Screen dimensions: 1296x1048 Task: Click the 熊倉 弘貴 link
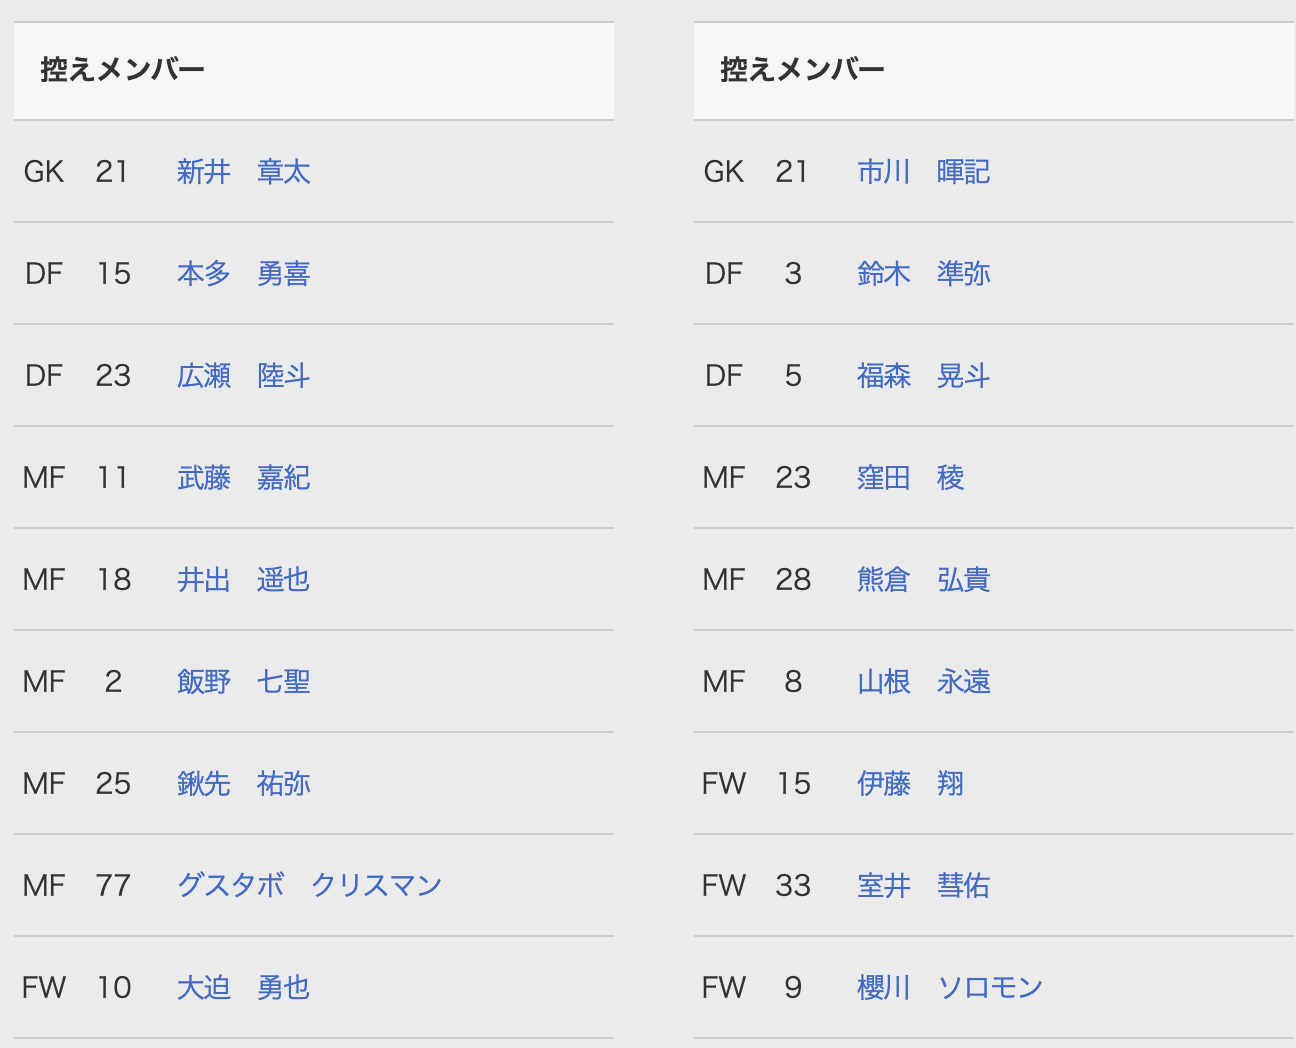click(x=923, y=580)
